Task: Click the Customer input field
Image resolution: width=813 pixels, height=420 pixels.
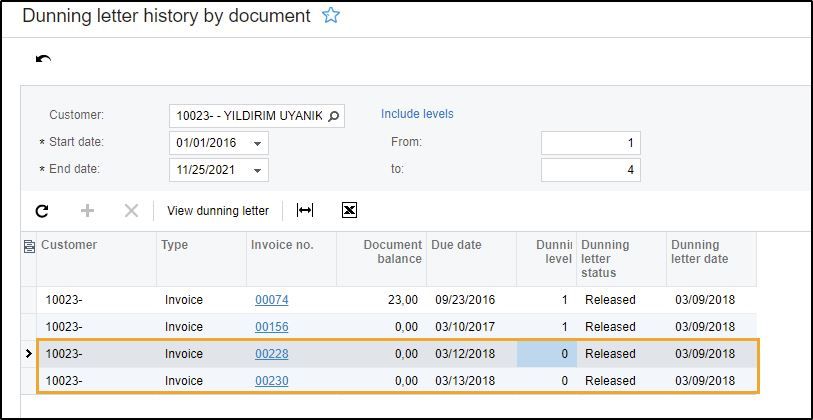Action: (248, 116)
